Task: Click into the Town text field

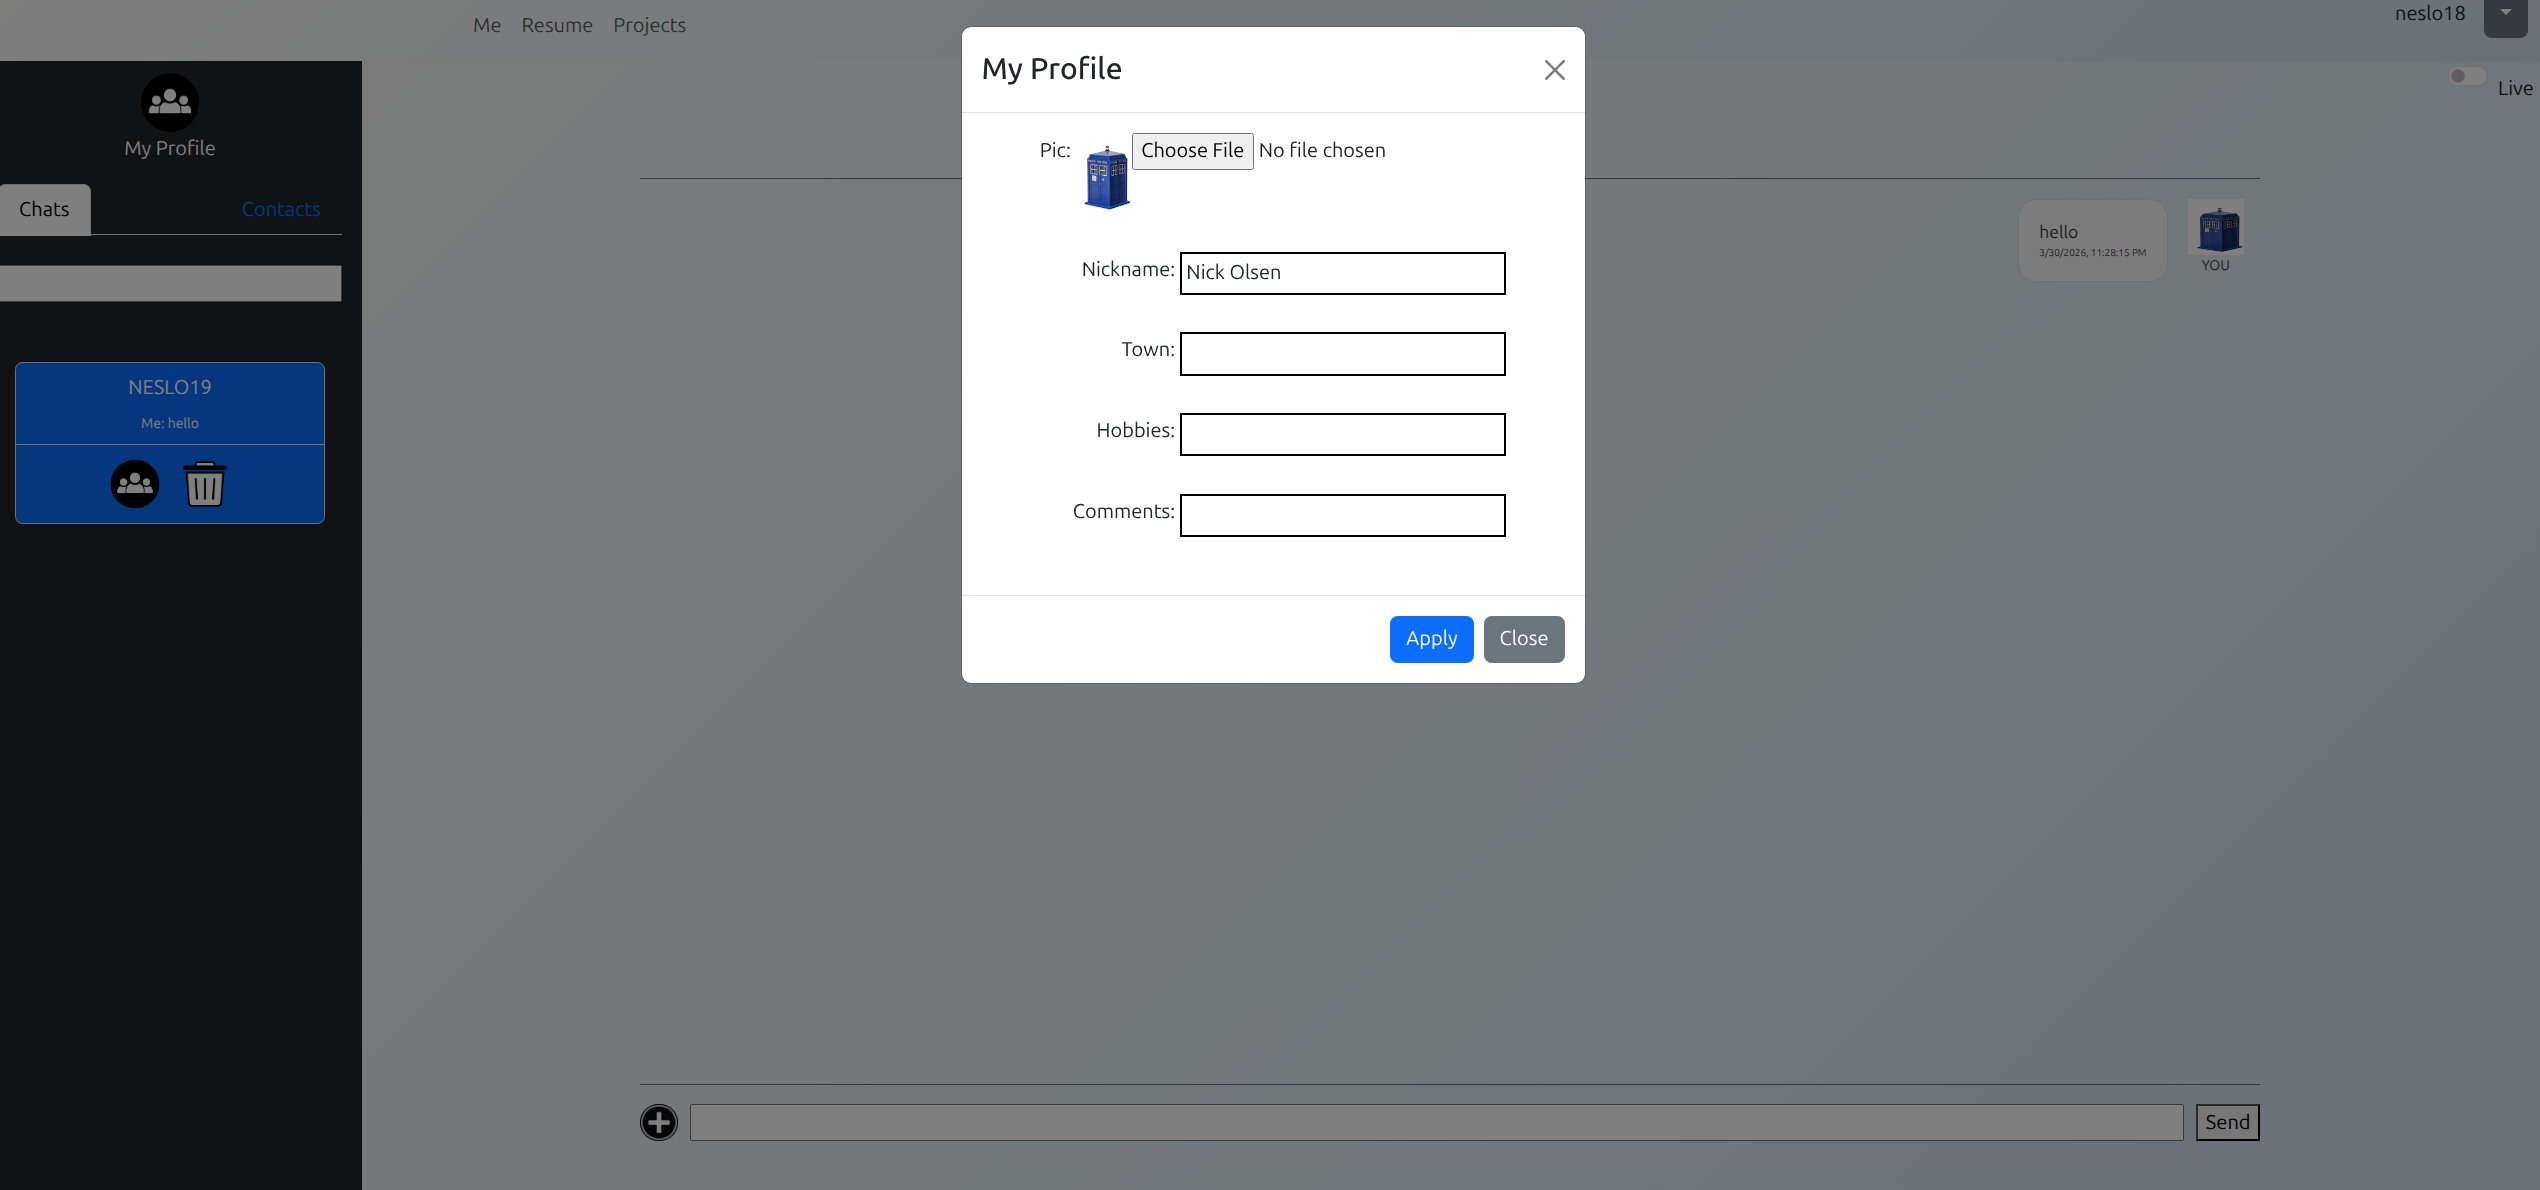Action: (x=1342, y=354)
